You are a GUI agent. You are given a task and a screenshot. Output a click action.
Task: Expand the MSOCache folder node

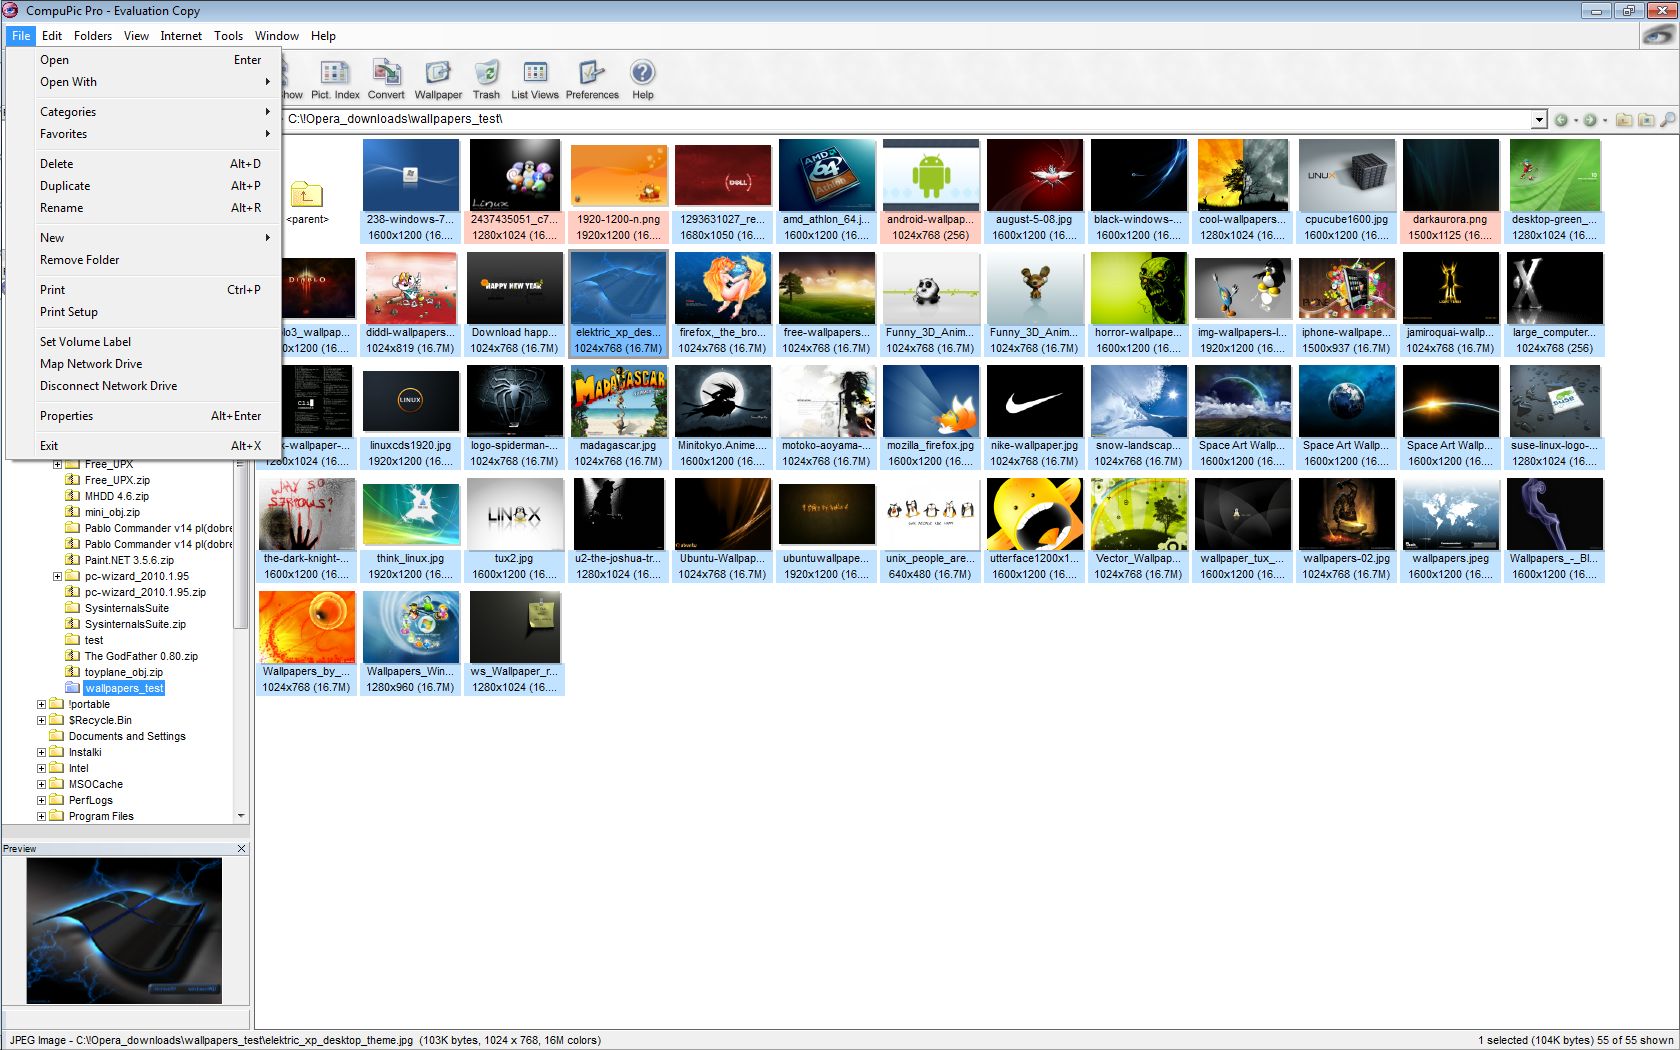41,784
